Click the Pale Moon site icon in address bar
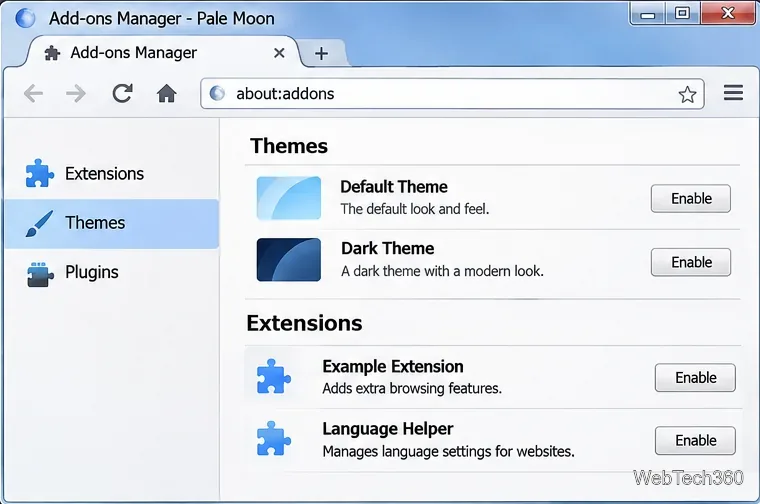The width and height of the screenshot is (760, 504). tap(217, 93)
